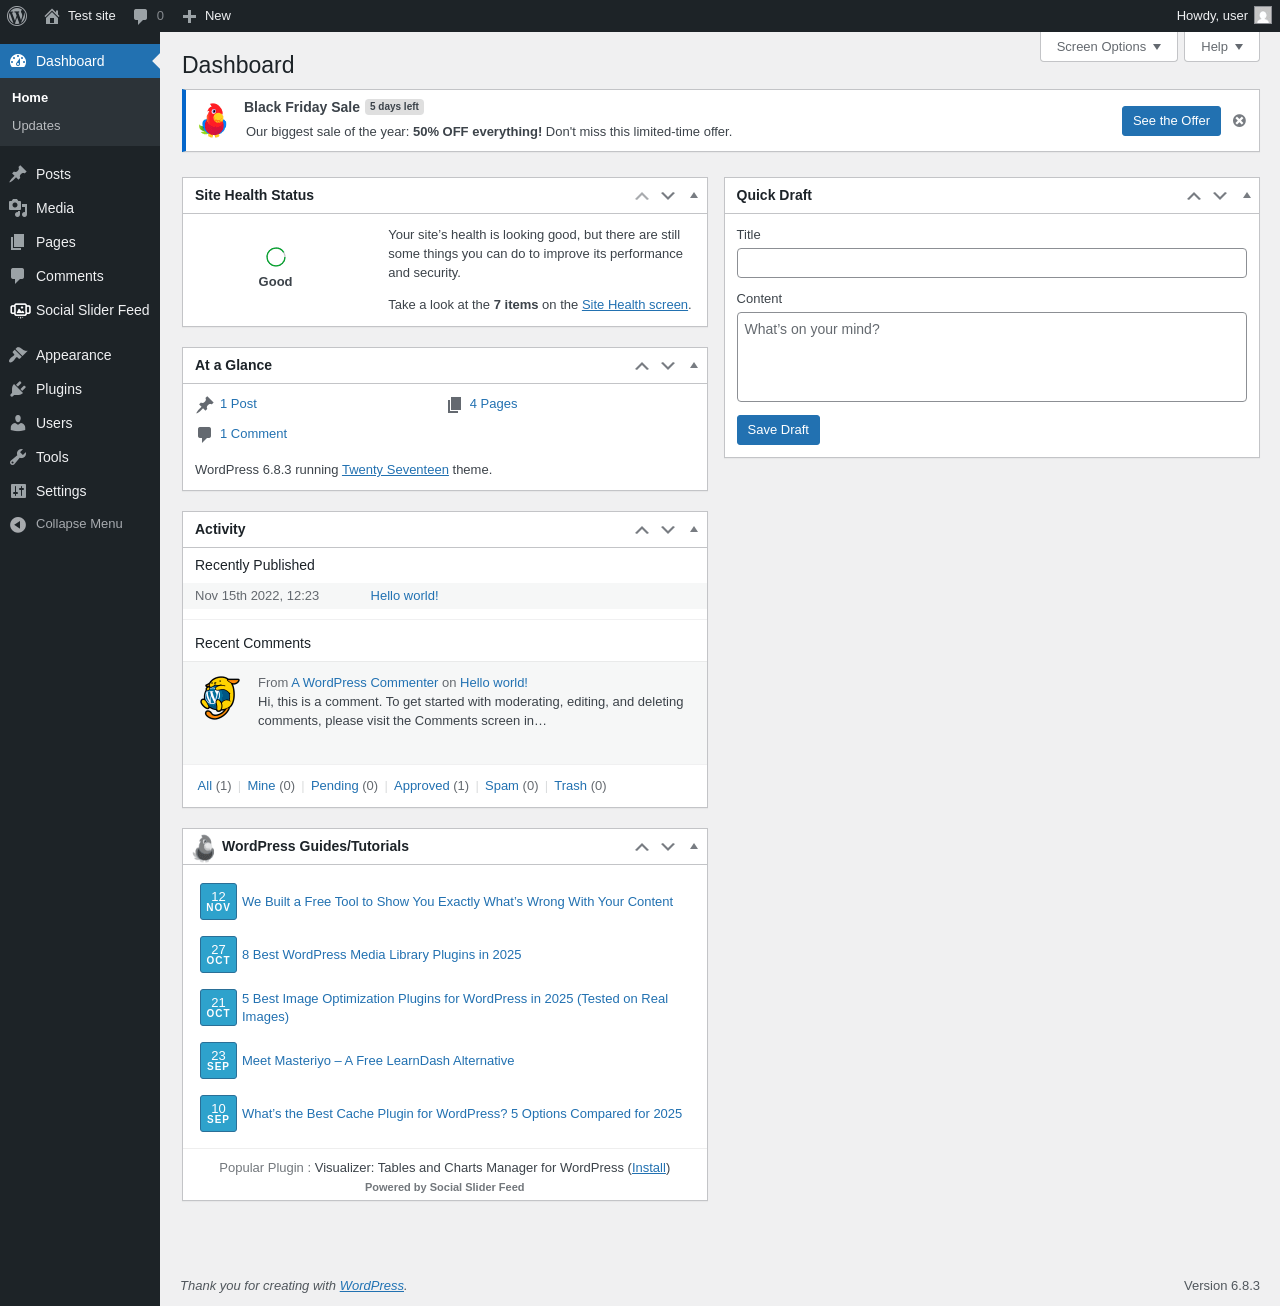Image resolution: width=1280 pixels, height=1306 pixels.
Task: Open the WordPress link in the footer
Action: (x=372, y=1286)
